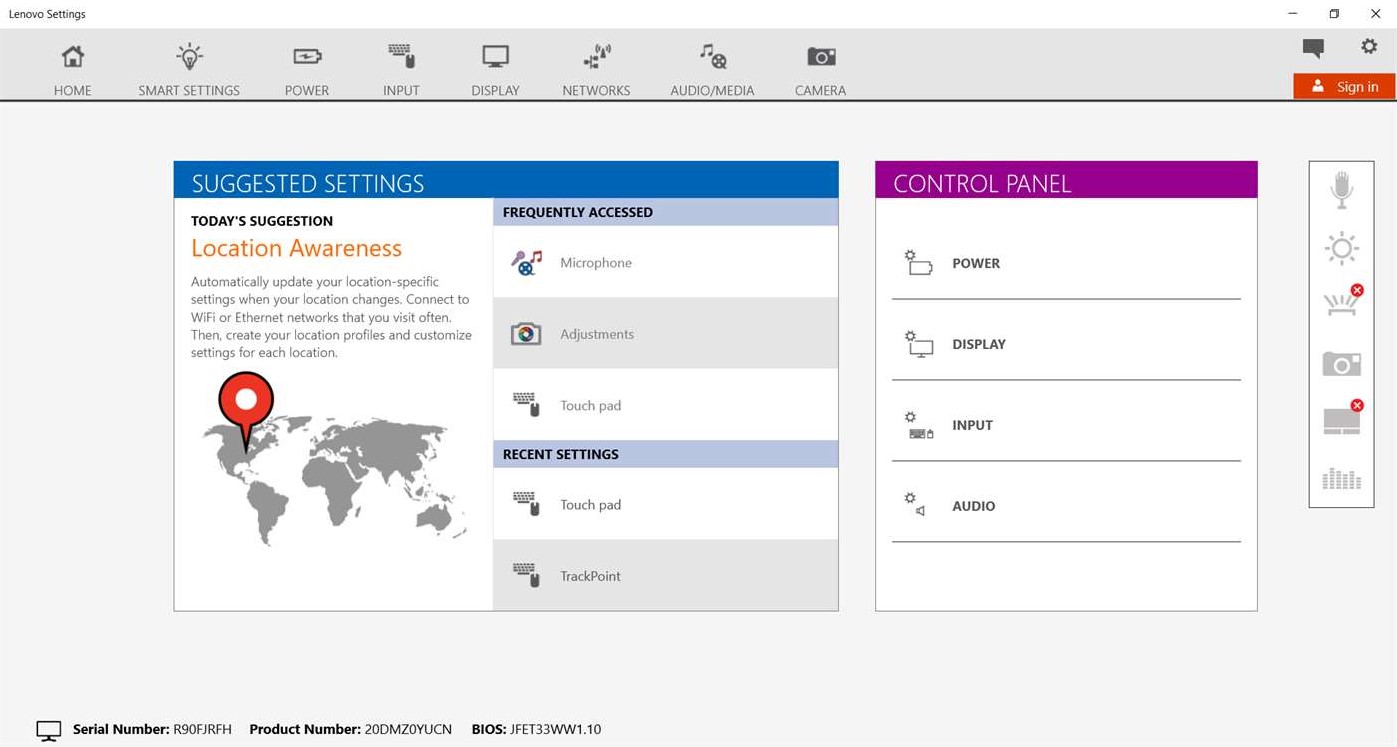Click TODAY'S SUGGESTION label
1397x747 pixels.
[262, 221]
